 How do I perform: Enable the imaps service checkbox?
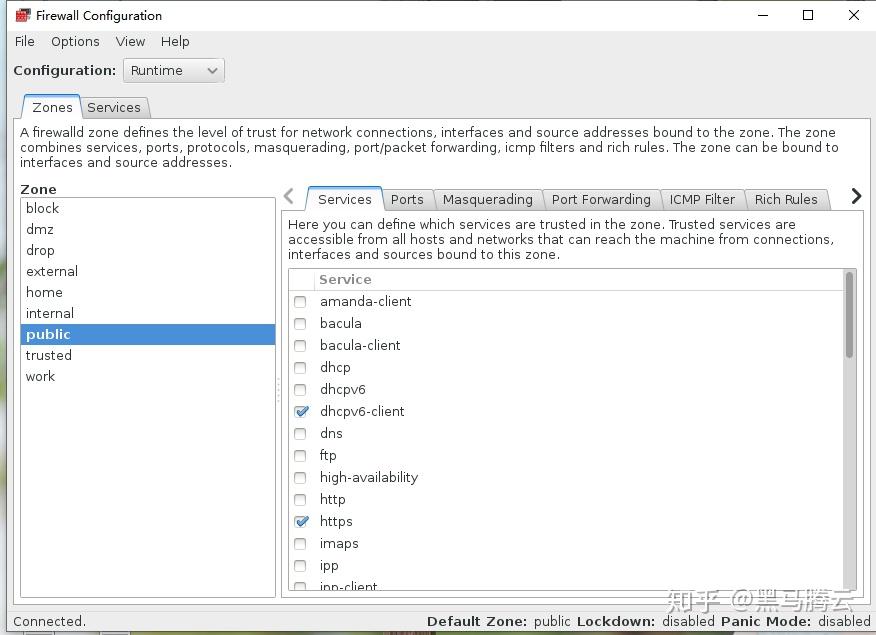(x=301, y=544)
